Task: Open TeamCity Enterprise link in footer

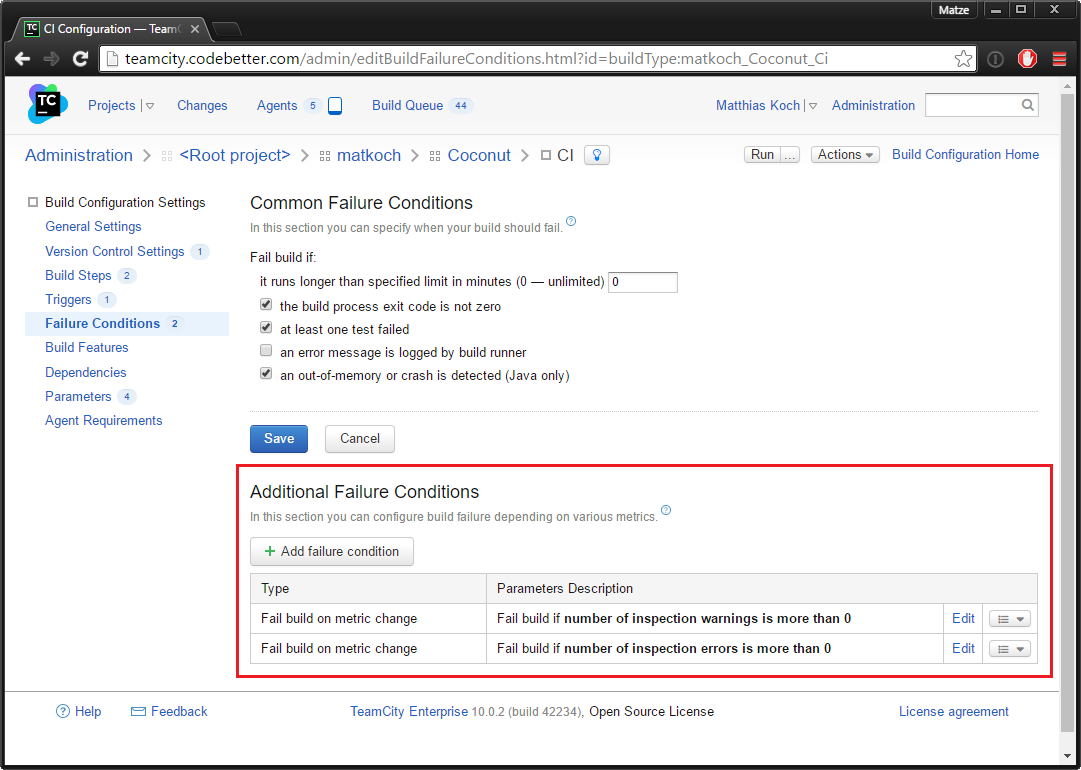Action: pos(409,711)
